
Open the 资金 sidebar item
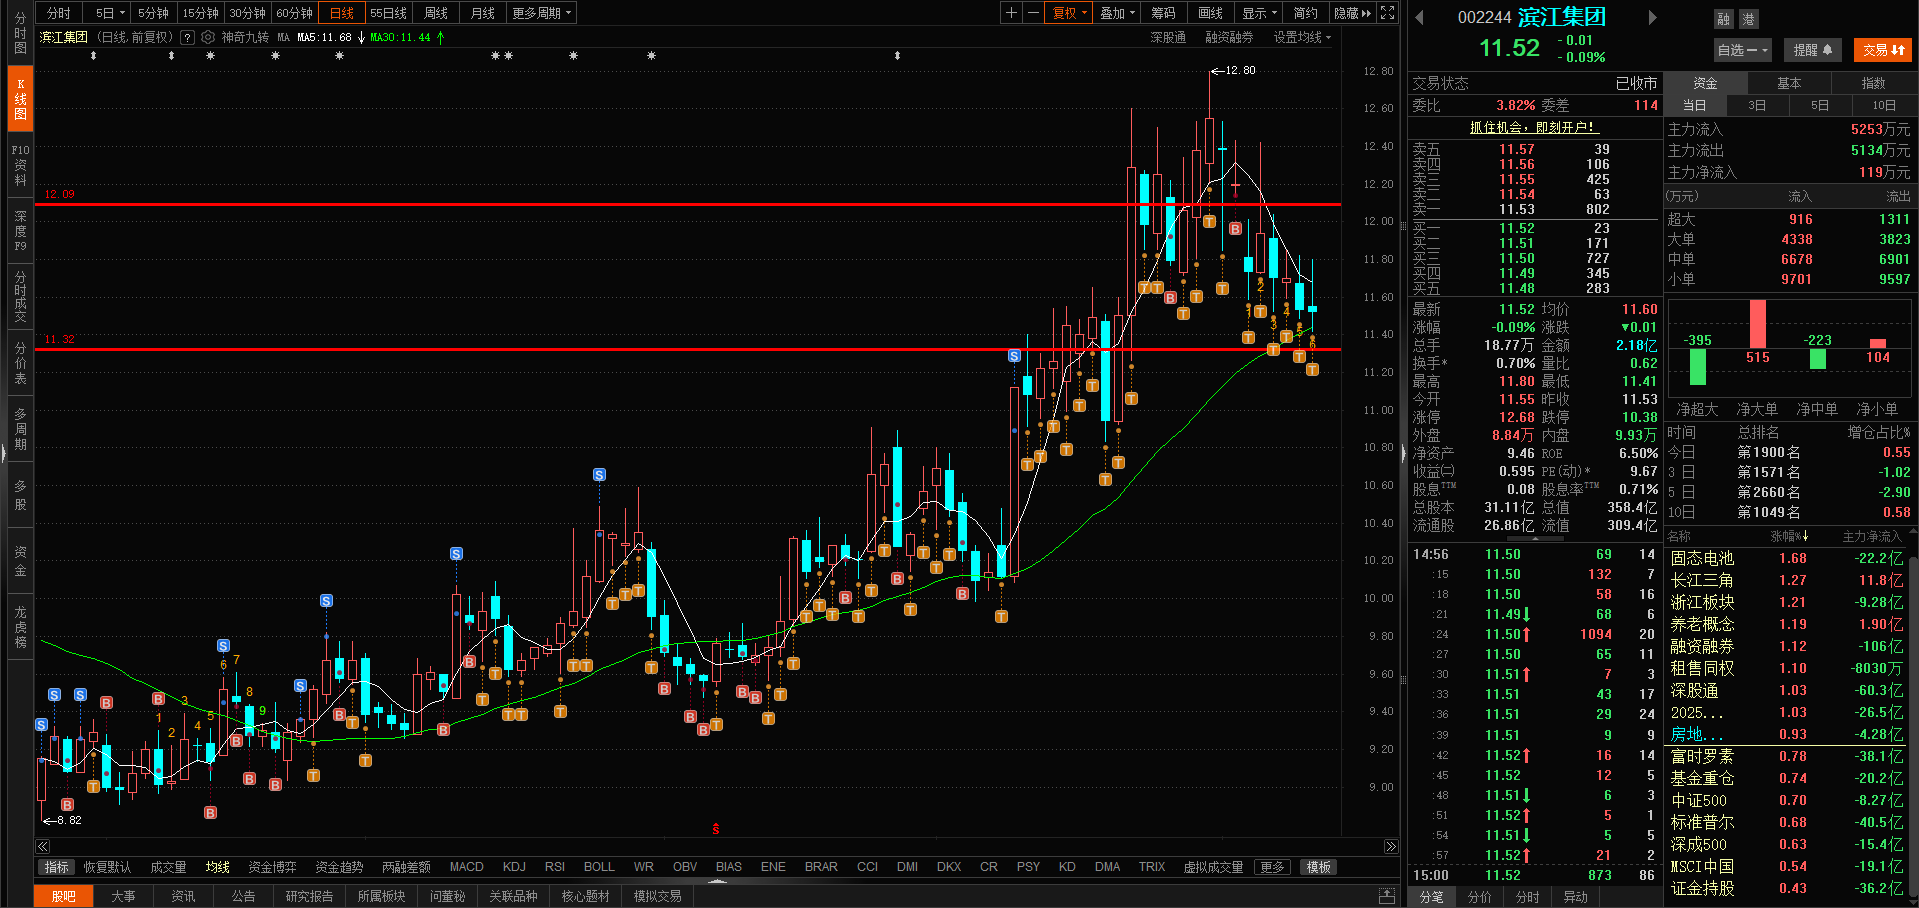(20, 561)
